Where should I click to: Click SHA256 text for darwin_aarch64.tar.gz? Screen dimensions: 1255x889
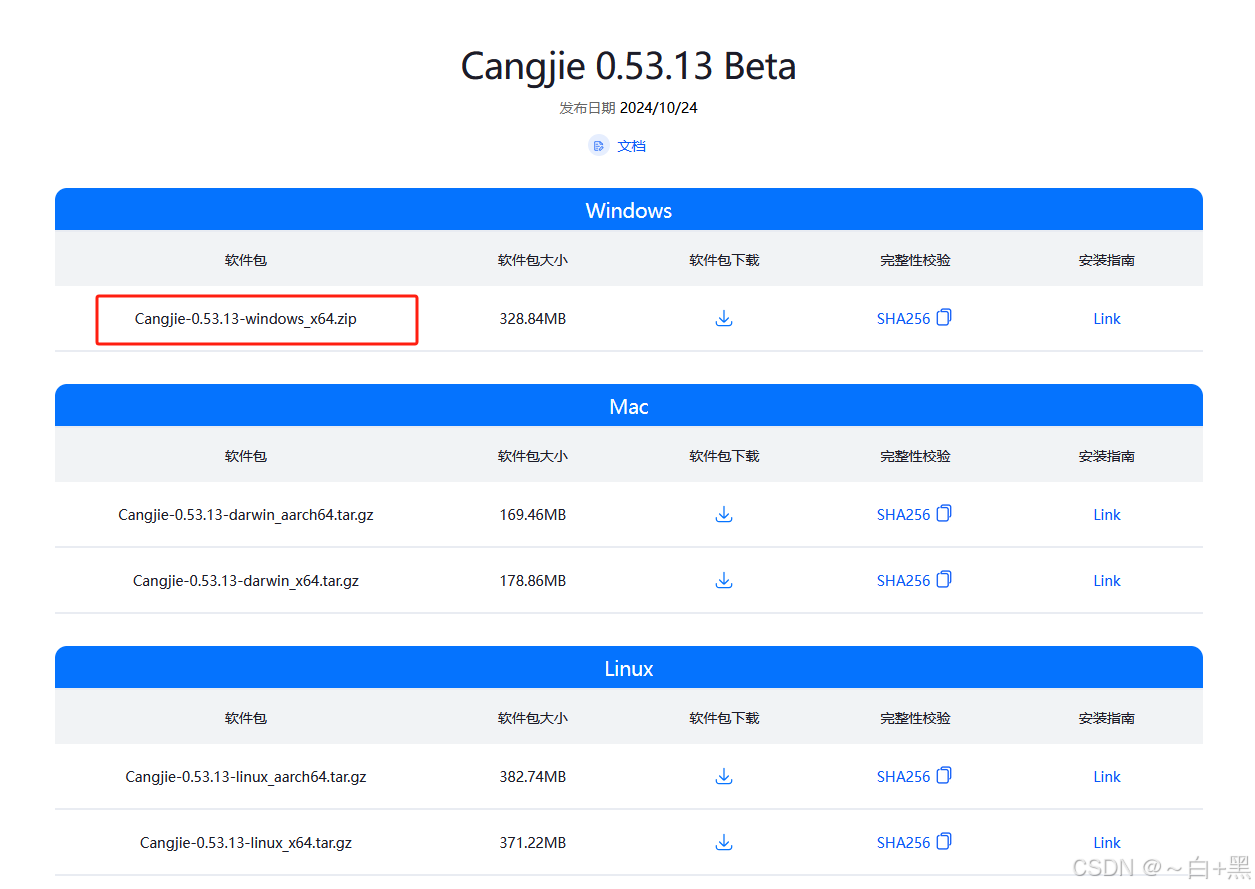(x=903, y=515)
